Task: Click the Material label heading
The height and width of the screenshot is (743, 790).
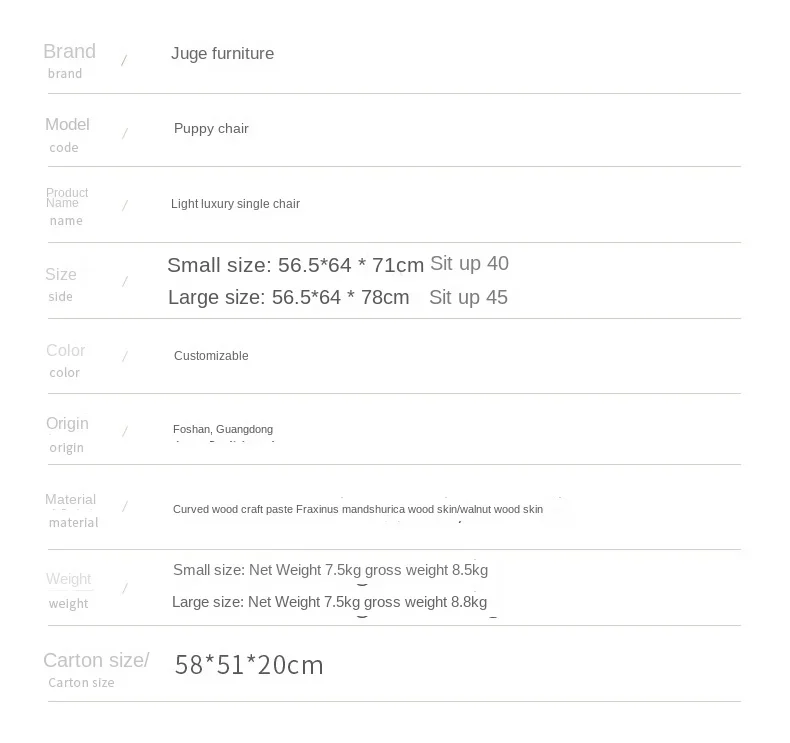Action: [x=71, y=499]
